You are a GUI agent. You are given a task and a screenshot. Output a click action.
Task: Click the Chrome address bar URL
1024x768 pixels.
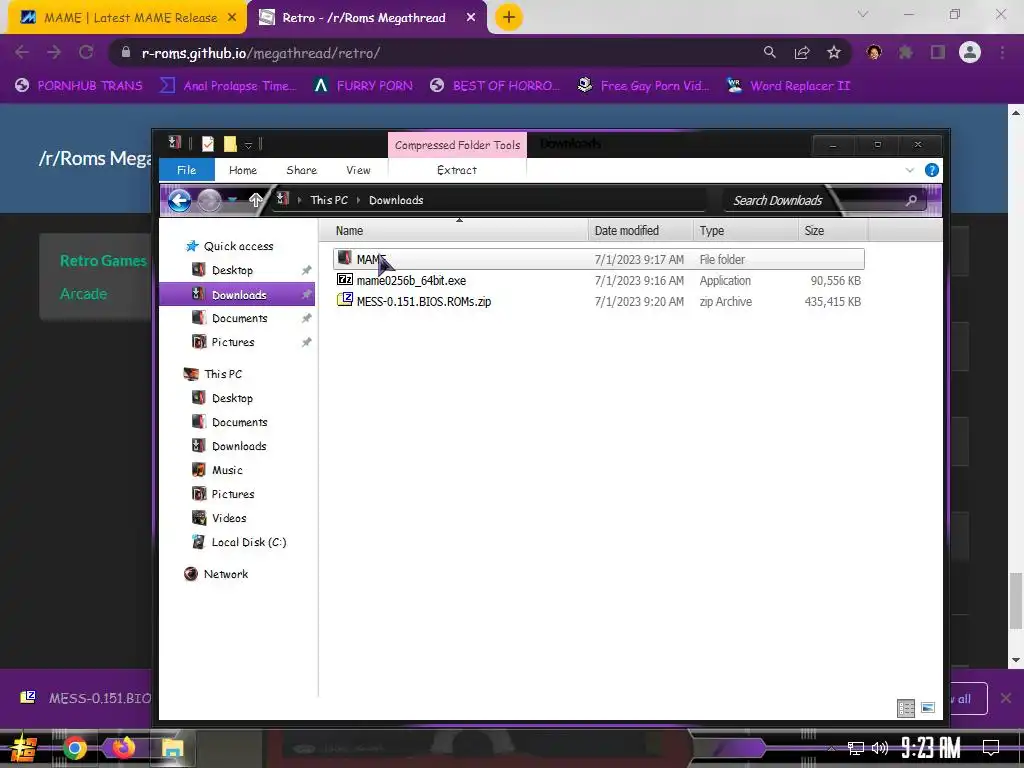pos(261,53)
